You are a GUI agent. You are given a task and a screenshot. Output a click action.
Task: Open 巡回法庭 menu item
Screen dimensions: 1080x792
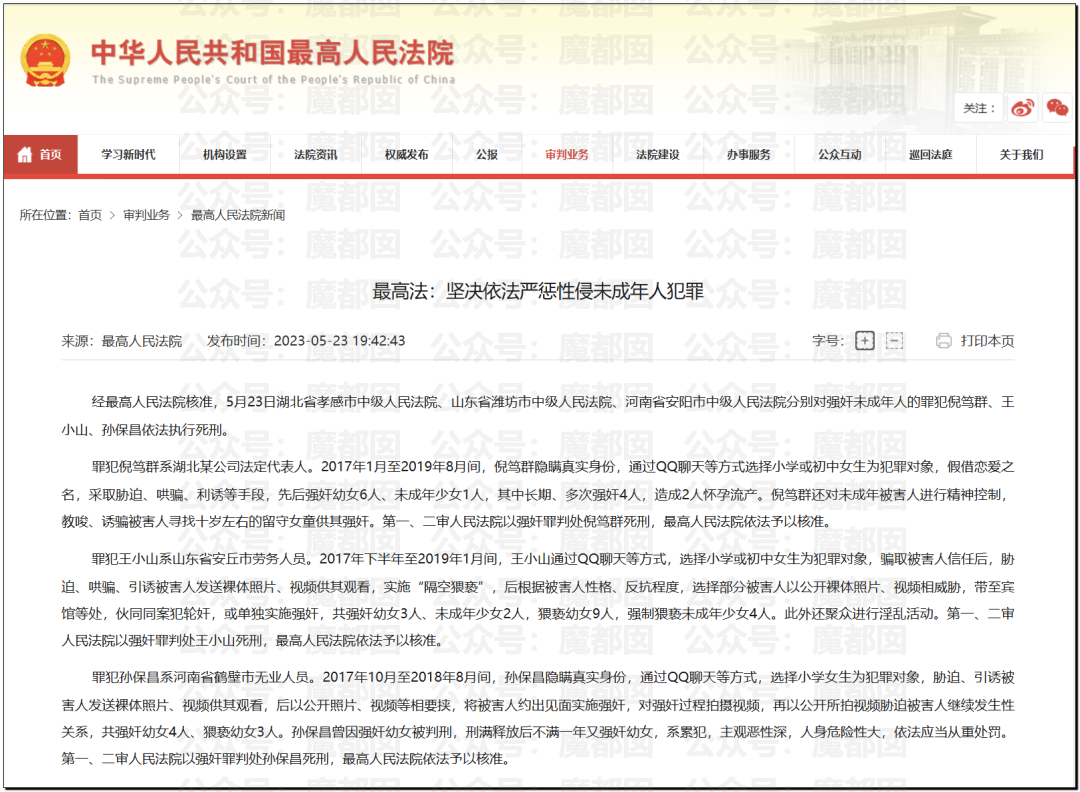(931, 155)
